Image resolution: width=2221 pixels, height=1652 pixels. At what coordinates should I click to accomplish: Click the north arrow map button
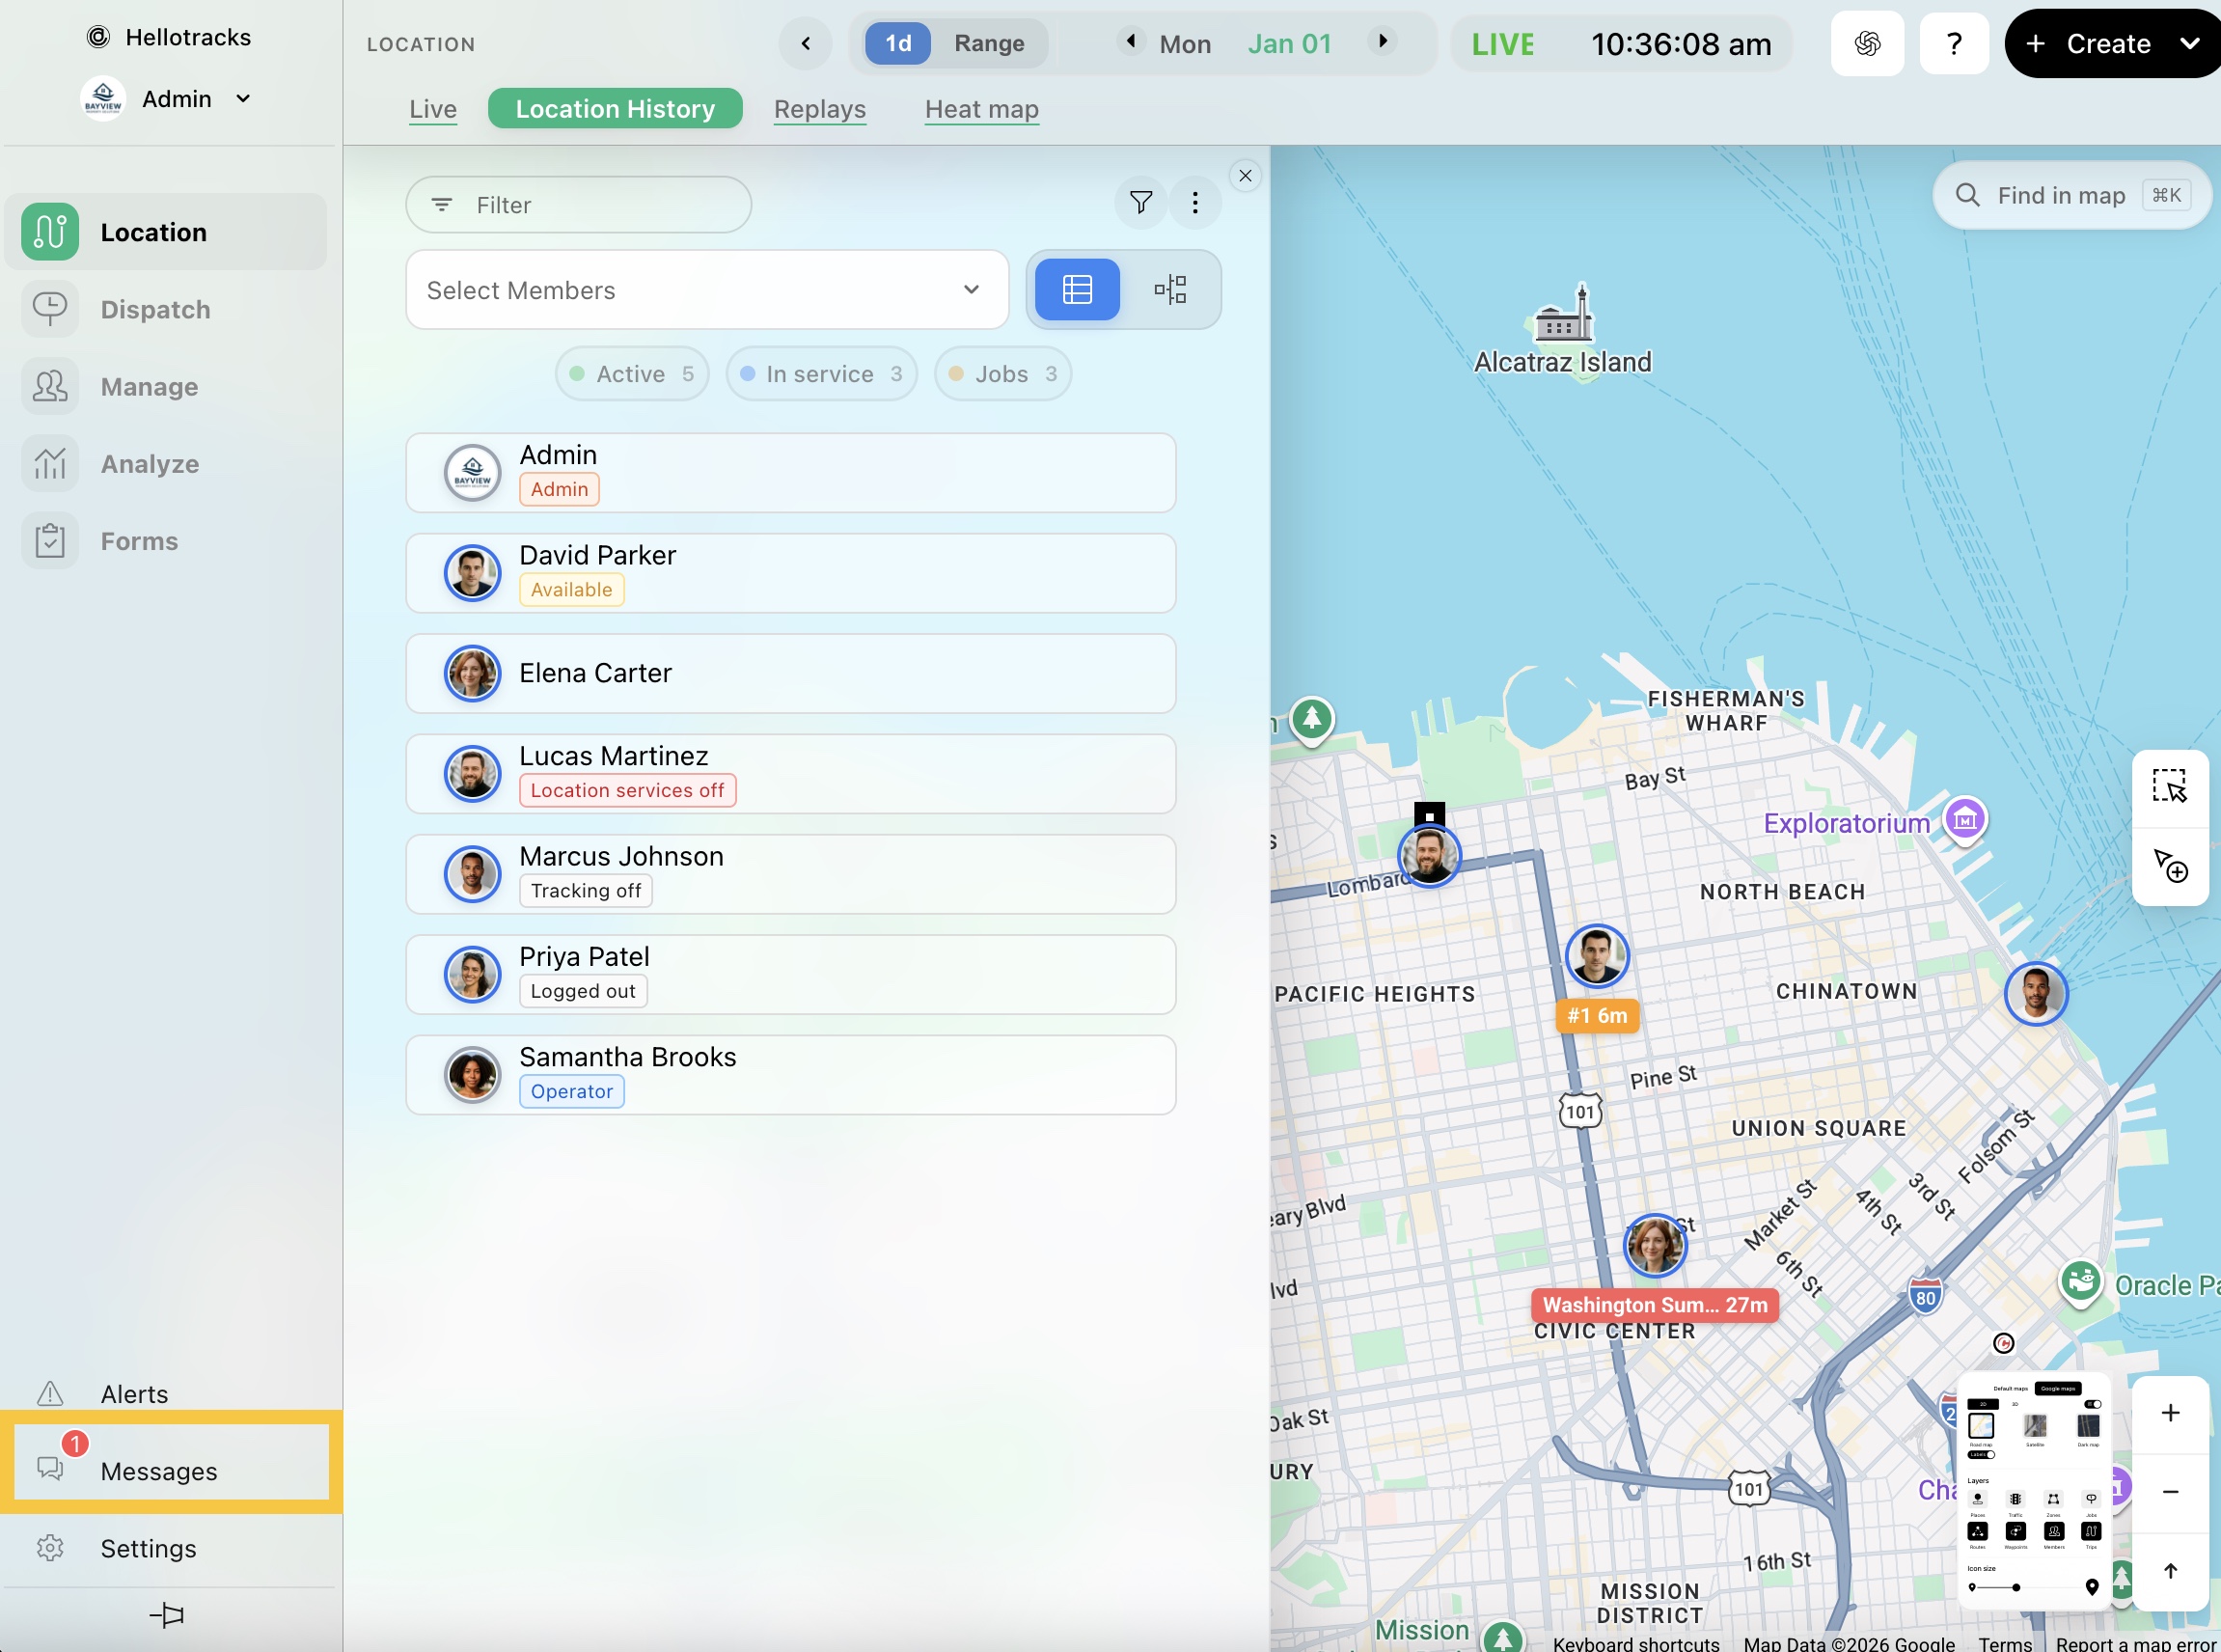pos(2170,1571)
